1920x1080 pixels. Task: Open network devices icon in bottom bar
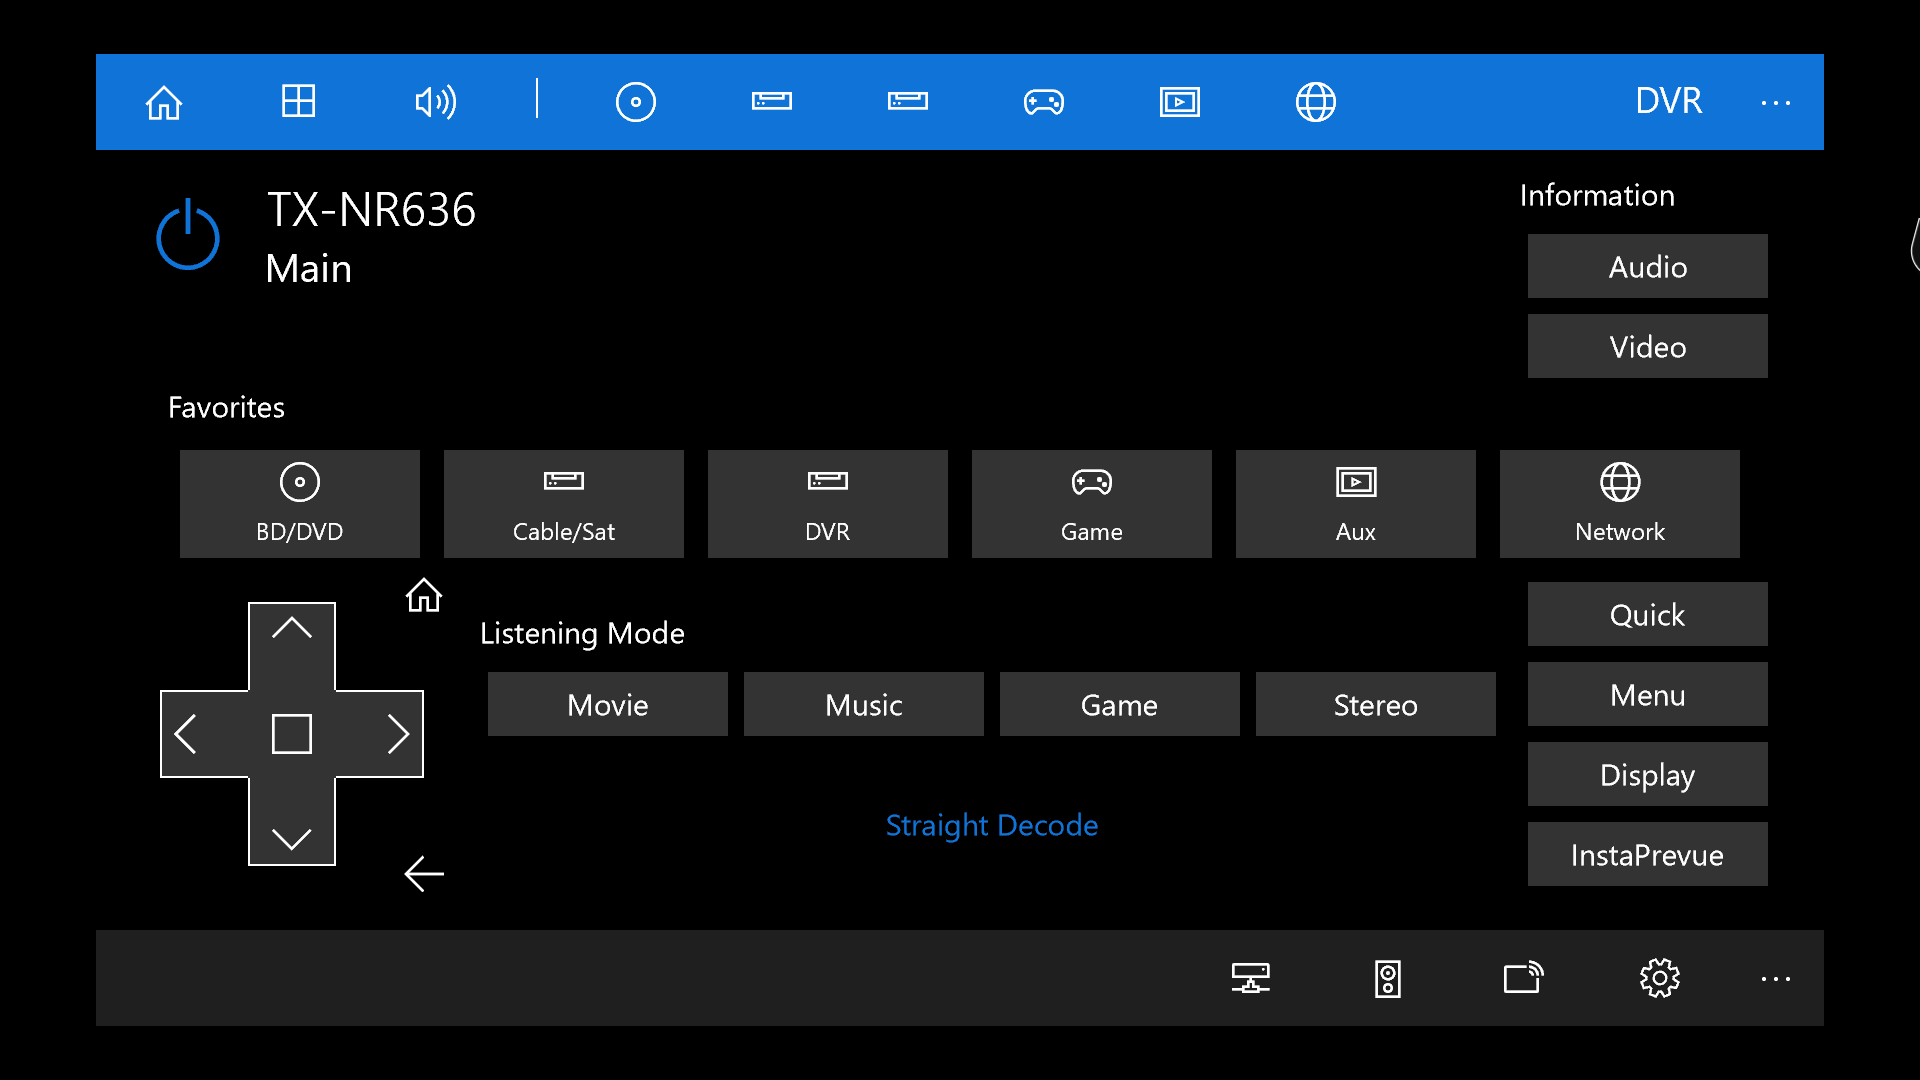pyautogui.click(x=1250, y=978)
